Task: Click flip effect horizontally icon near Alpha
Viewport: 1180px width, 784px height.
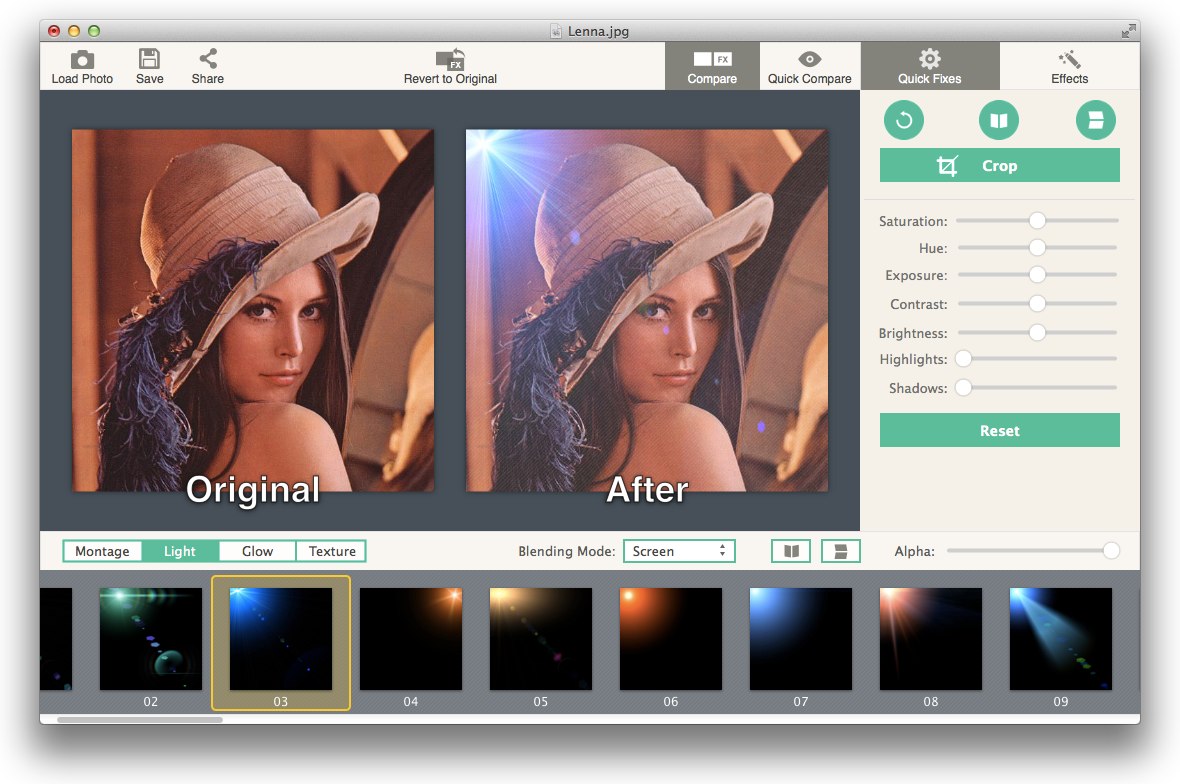Action: coord(791,552)
